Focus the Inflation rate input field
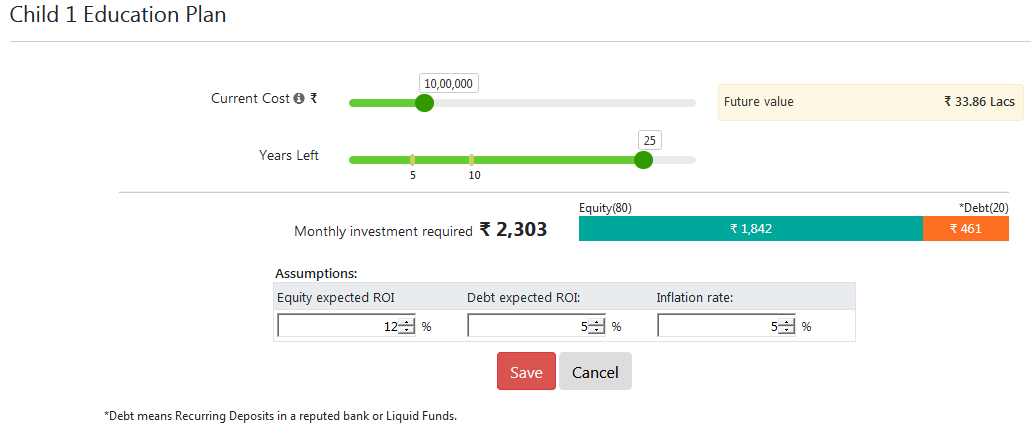 717,327
